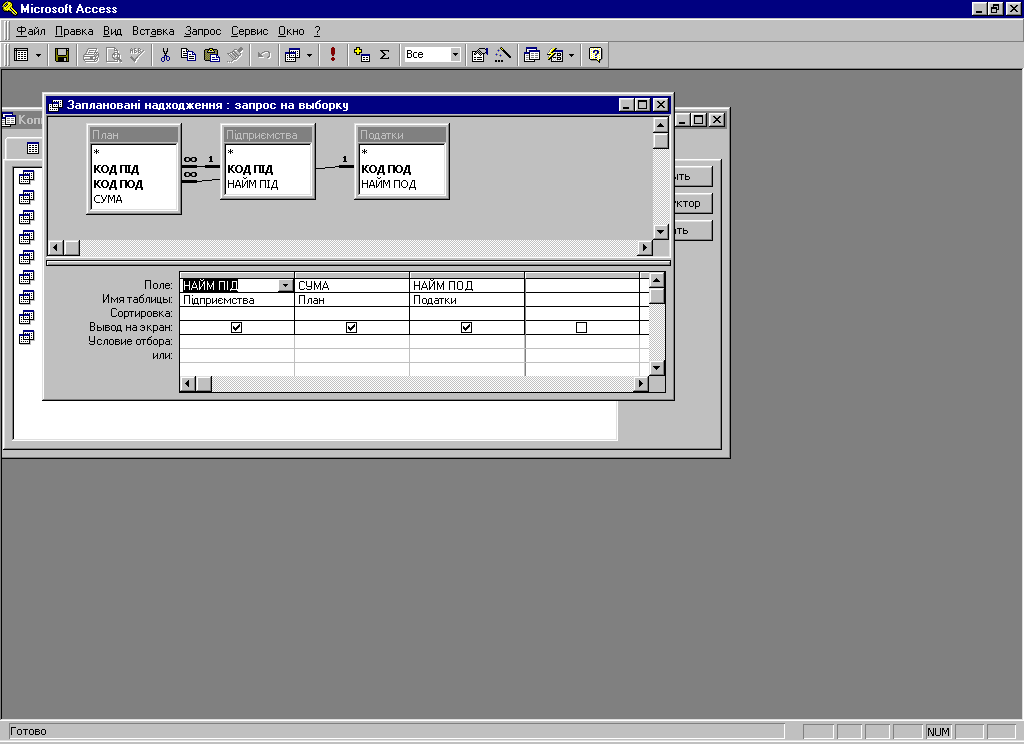This screenshot has width=1024, height=744.
Task: Click the New Object toolbar icon
Action: point(555,55)
